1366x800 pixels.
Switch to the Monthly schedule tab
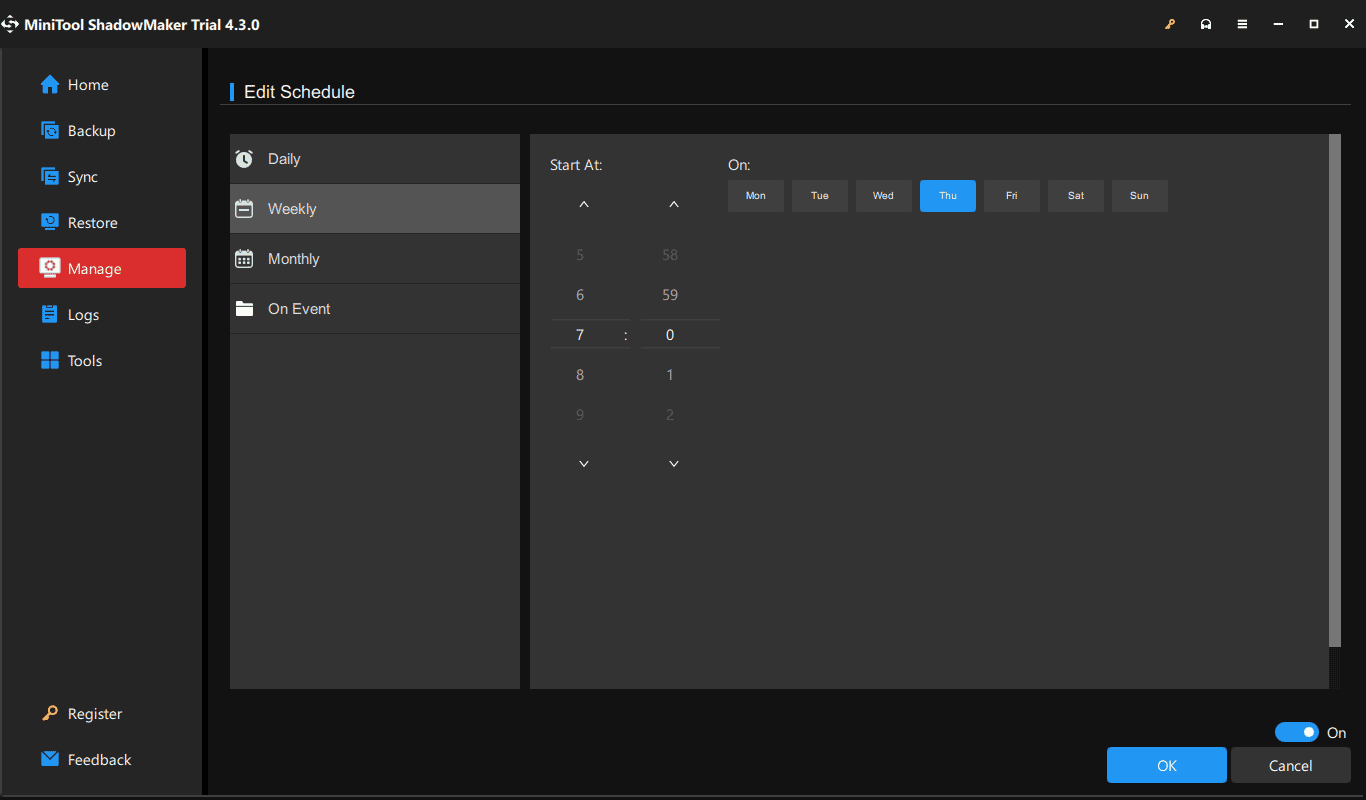(x=375, y=259)
